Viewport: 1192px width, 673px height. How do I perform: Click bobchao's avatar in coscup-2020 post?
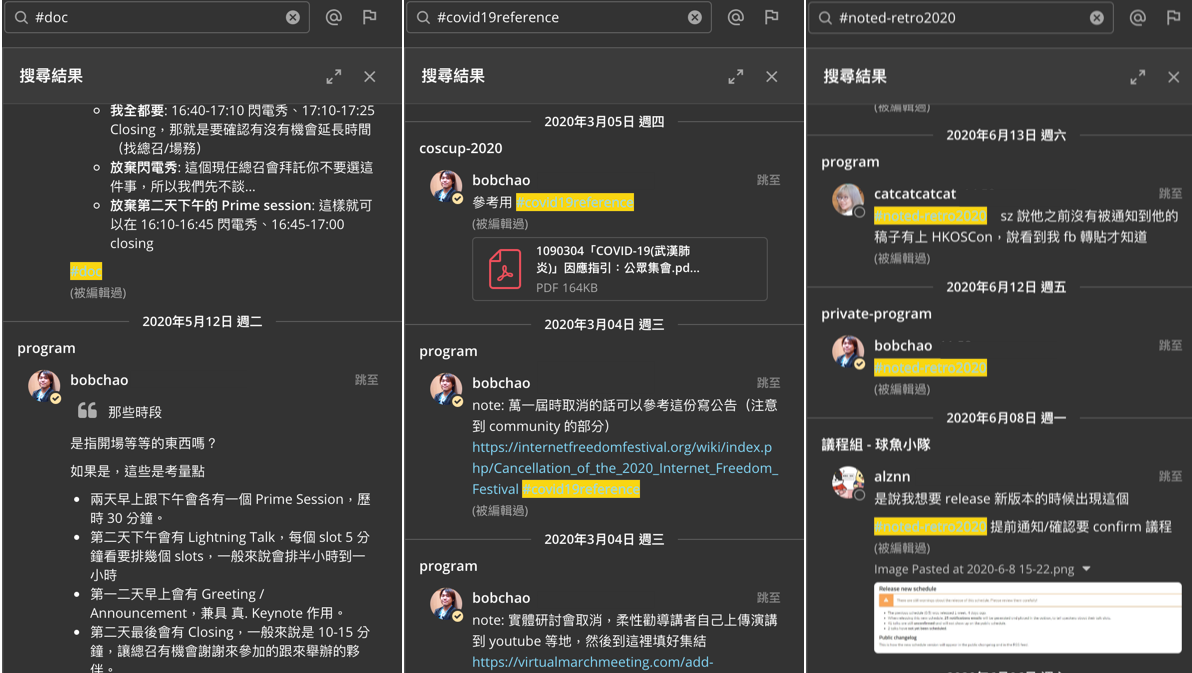coord(446,186)
